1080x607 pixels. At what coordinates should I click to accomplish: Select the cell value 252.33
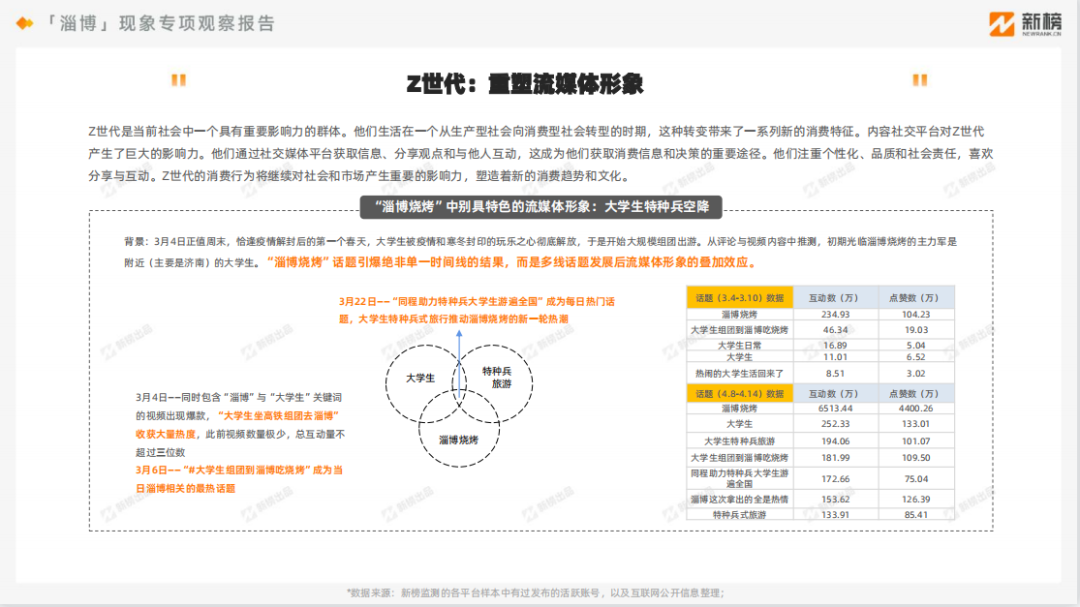click(x=835, y=424)
